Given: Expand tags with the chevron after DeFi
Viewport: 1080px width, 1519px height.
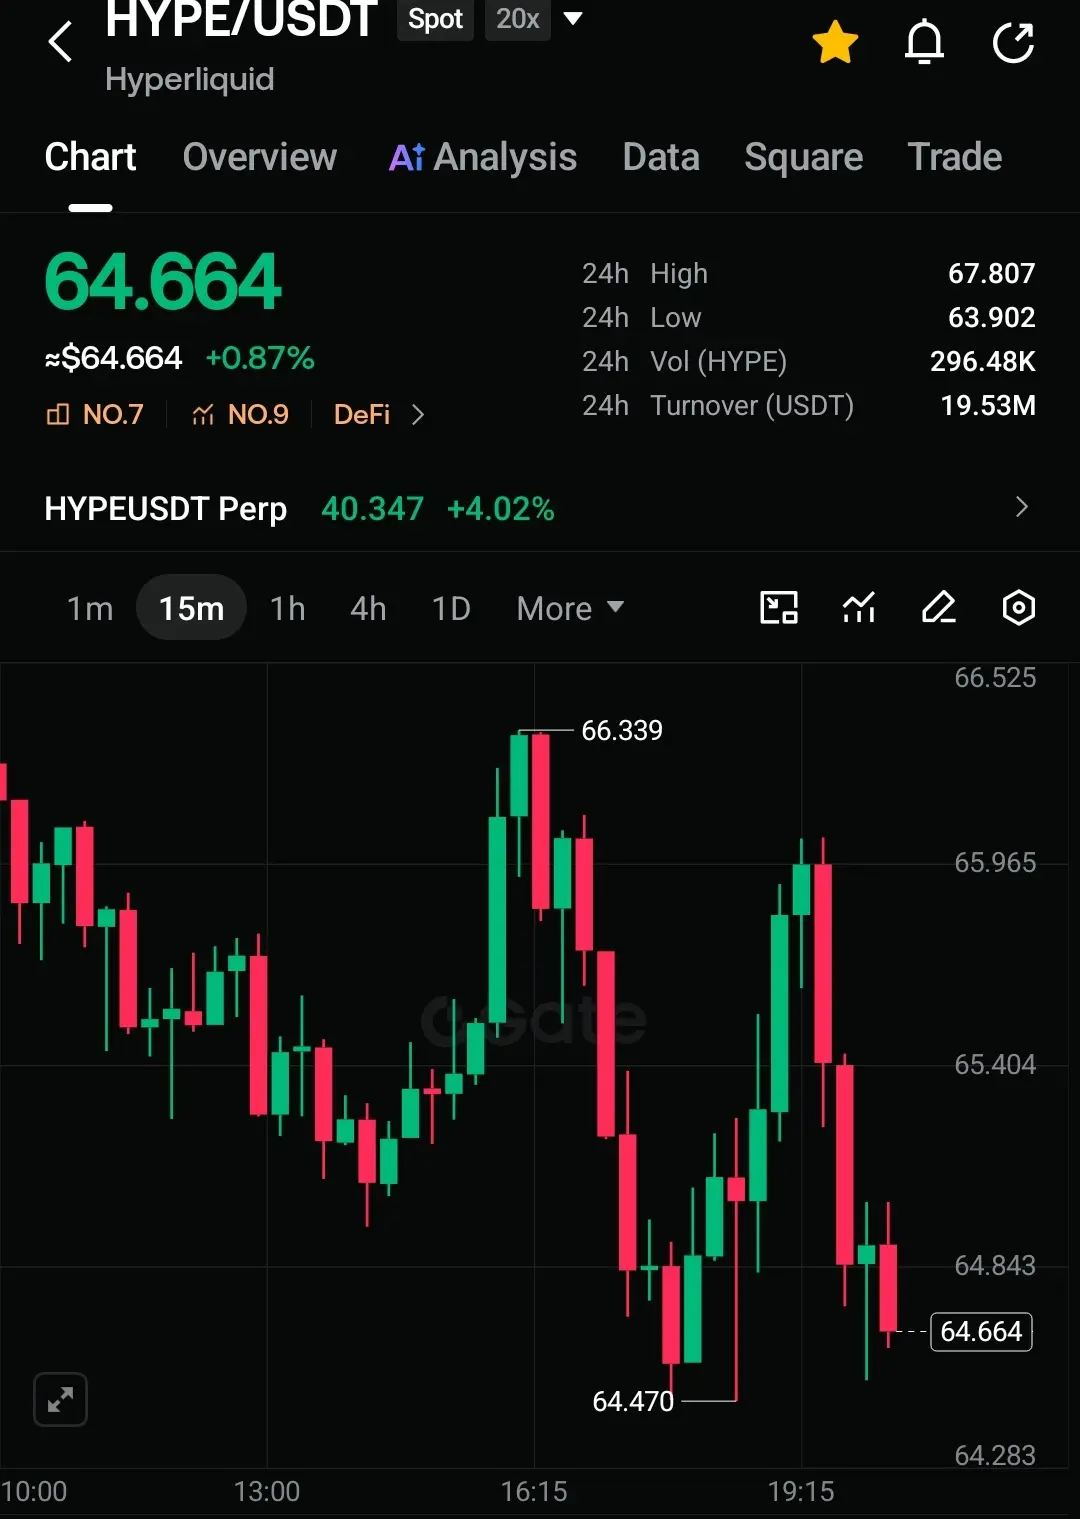Looking at the screenshot, I should tap(418, 414).
